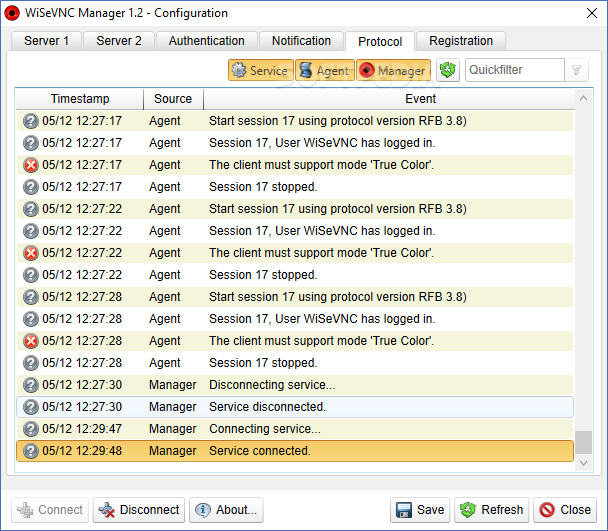Click the Disconnect button
Image resolution: width=608 pixels, height=531 pixels.
tap(139, 510)
